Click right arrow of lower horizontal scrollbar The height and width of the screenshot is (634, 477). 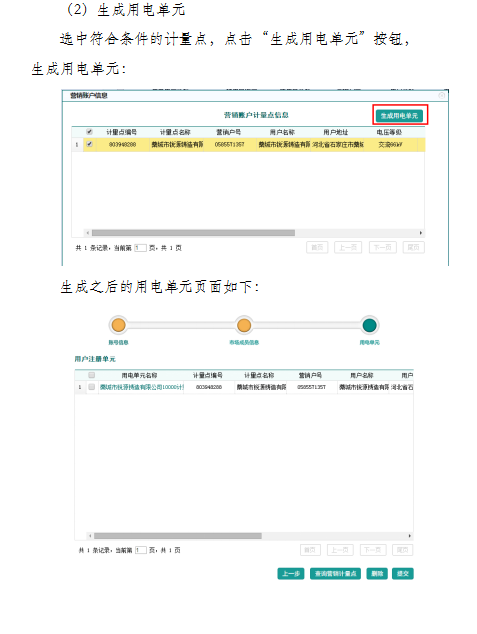click(409, 536)
